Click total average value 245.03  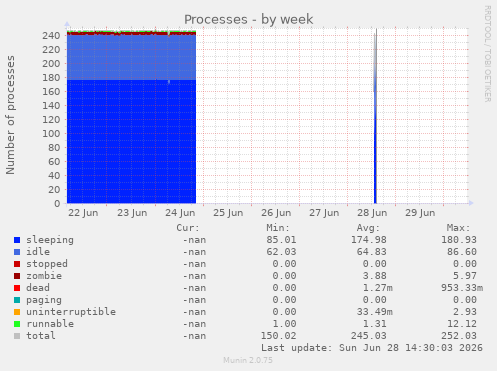coord(369,336)
